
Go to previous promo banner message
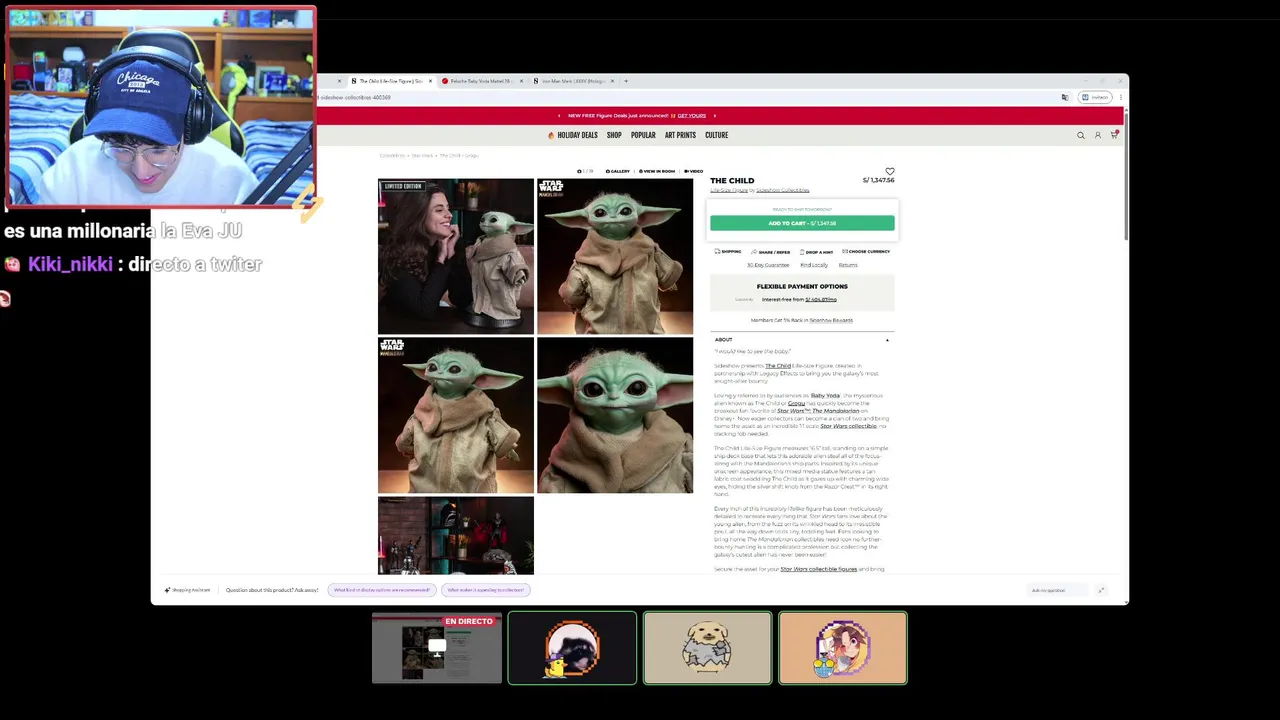click(560, 116)
